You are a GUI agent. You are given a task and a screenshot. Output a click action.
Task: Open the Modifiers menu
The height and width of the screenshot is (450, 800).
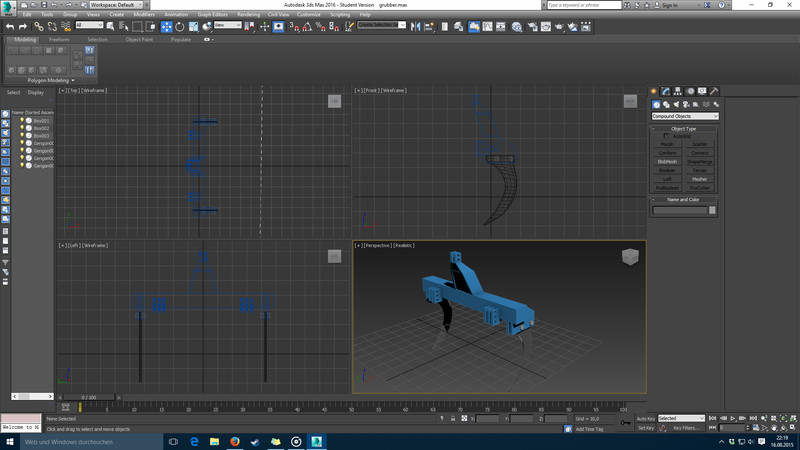pos(144,15)
